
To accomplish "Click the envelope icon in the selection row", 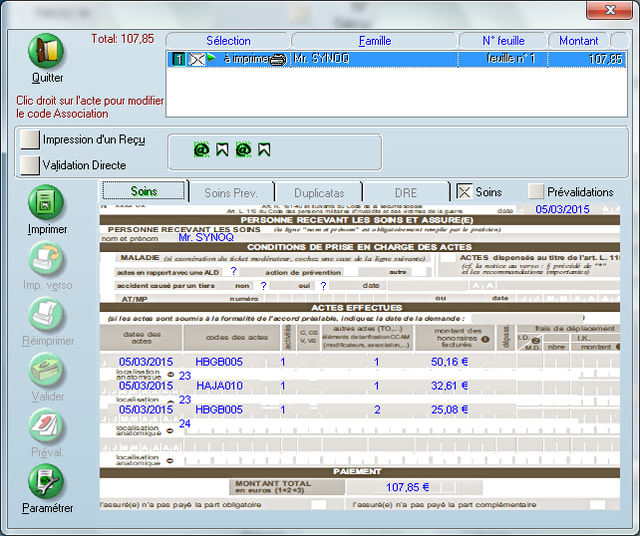I will point(196,59).
